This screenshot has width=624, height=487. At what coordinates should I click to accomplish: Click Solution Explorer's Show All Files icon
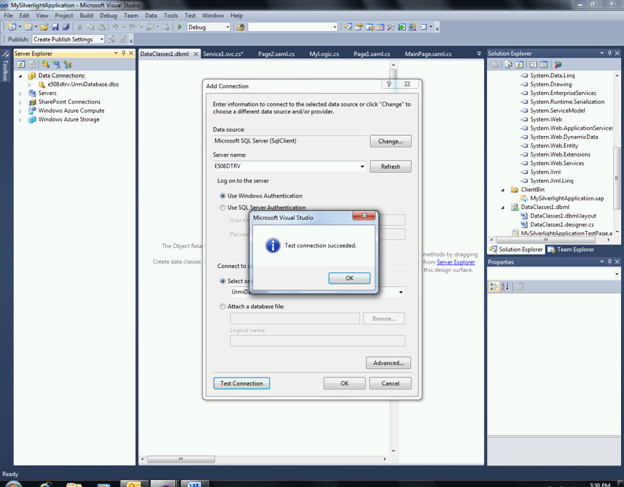(508, 64)
